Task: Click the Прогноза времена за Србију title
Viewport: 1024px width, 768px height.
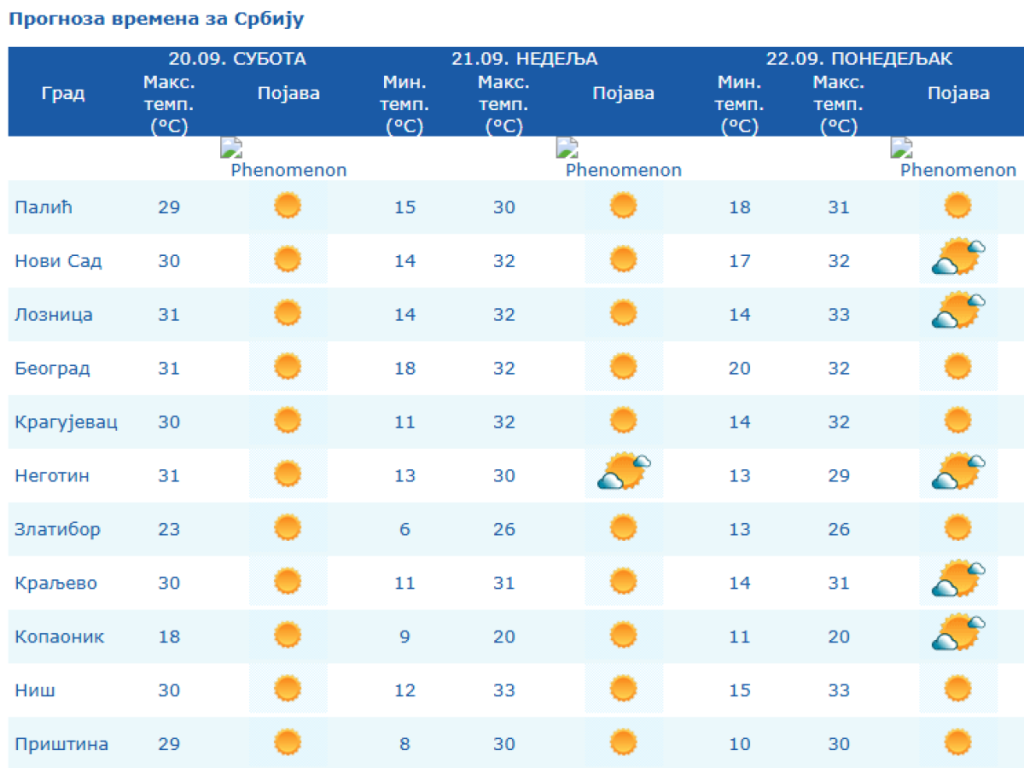Action: point(156,19)
